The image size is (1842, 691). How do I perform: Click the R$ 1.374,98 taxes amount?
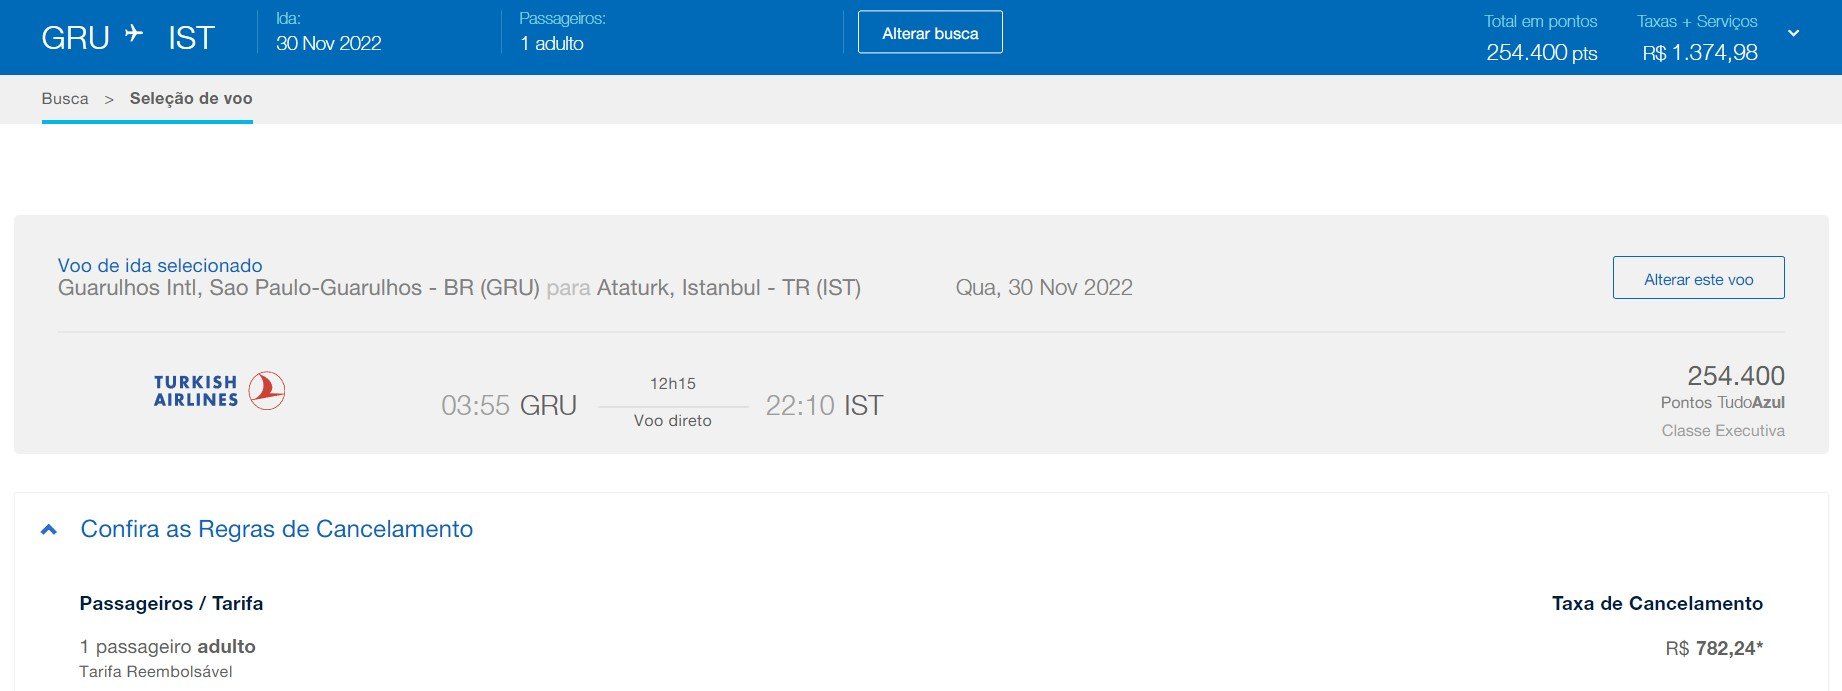point(1699,53)
